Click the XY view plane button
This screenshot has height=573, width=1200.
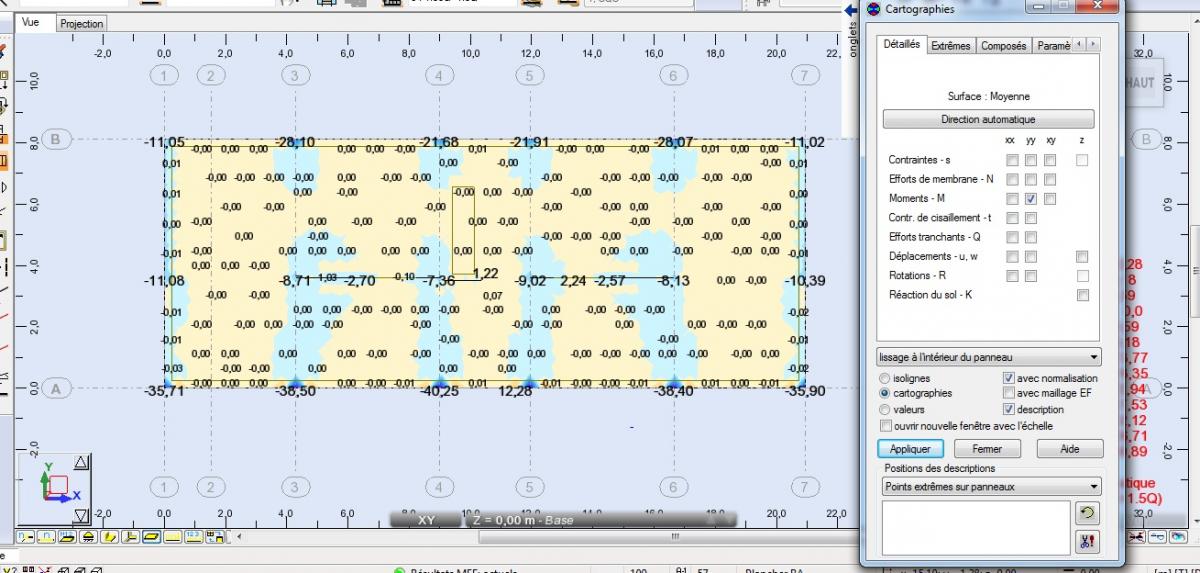click(426, 521)
